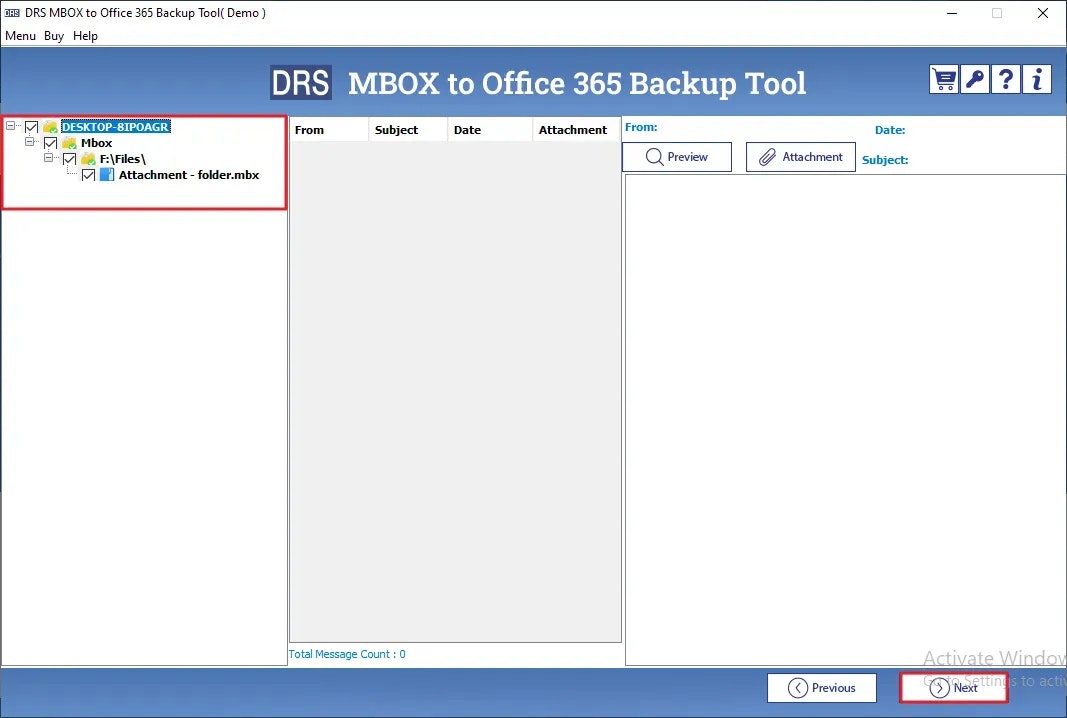The width and height of the screenshot is (1067, 718).
Task: Uncheck the DESKTOP-8IPOAGR checkbox
Action: click(31, 127)
